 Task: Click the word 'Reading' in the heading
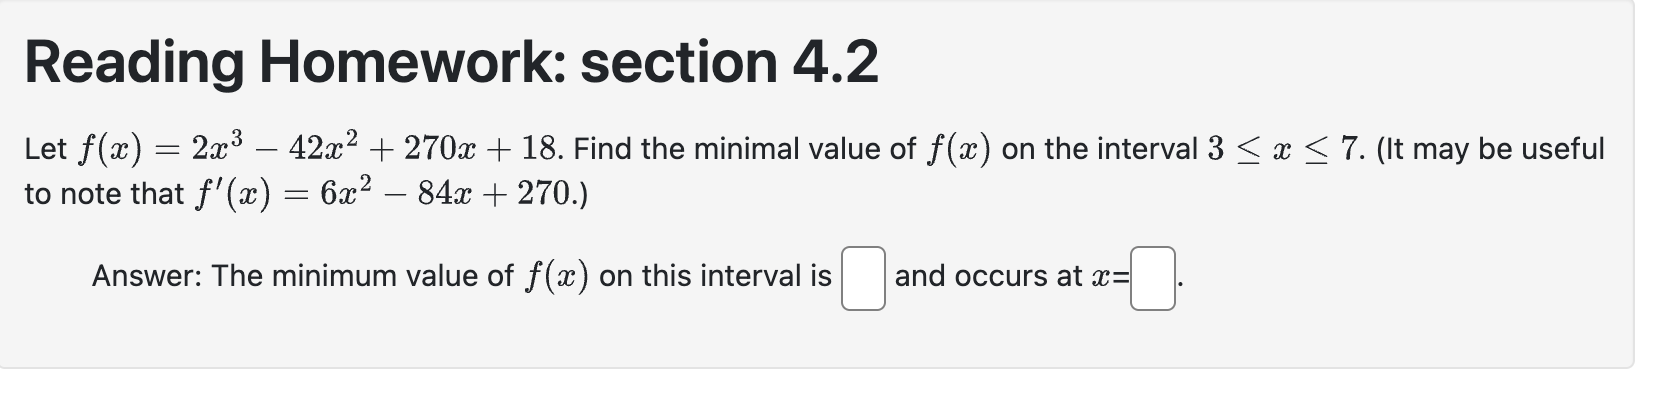pyautogui.click(x=134, y=62)
